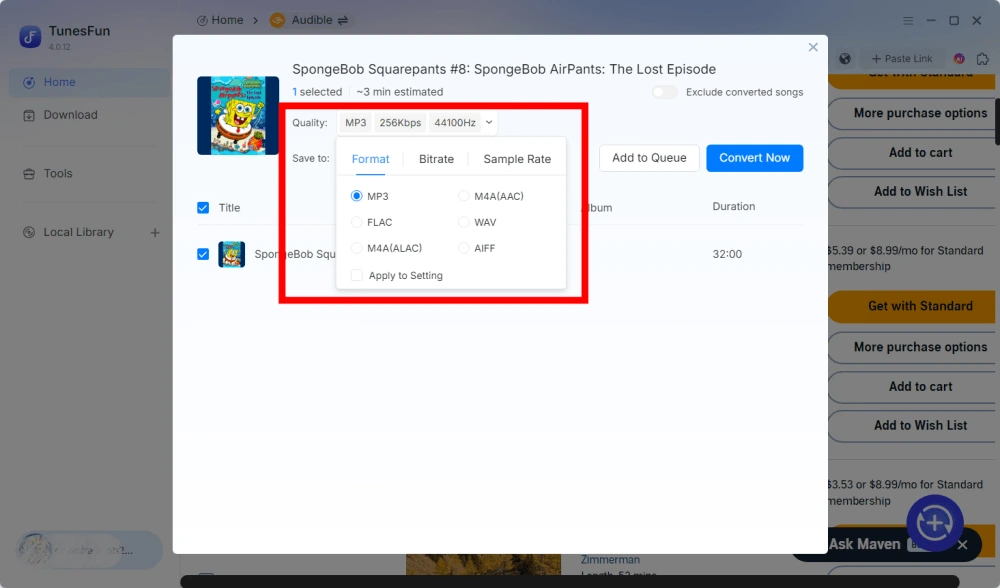Click the SpongeBob track row thumbnail

tap(232, 254)
